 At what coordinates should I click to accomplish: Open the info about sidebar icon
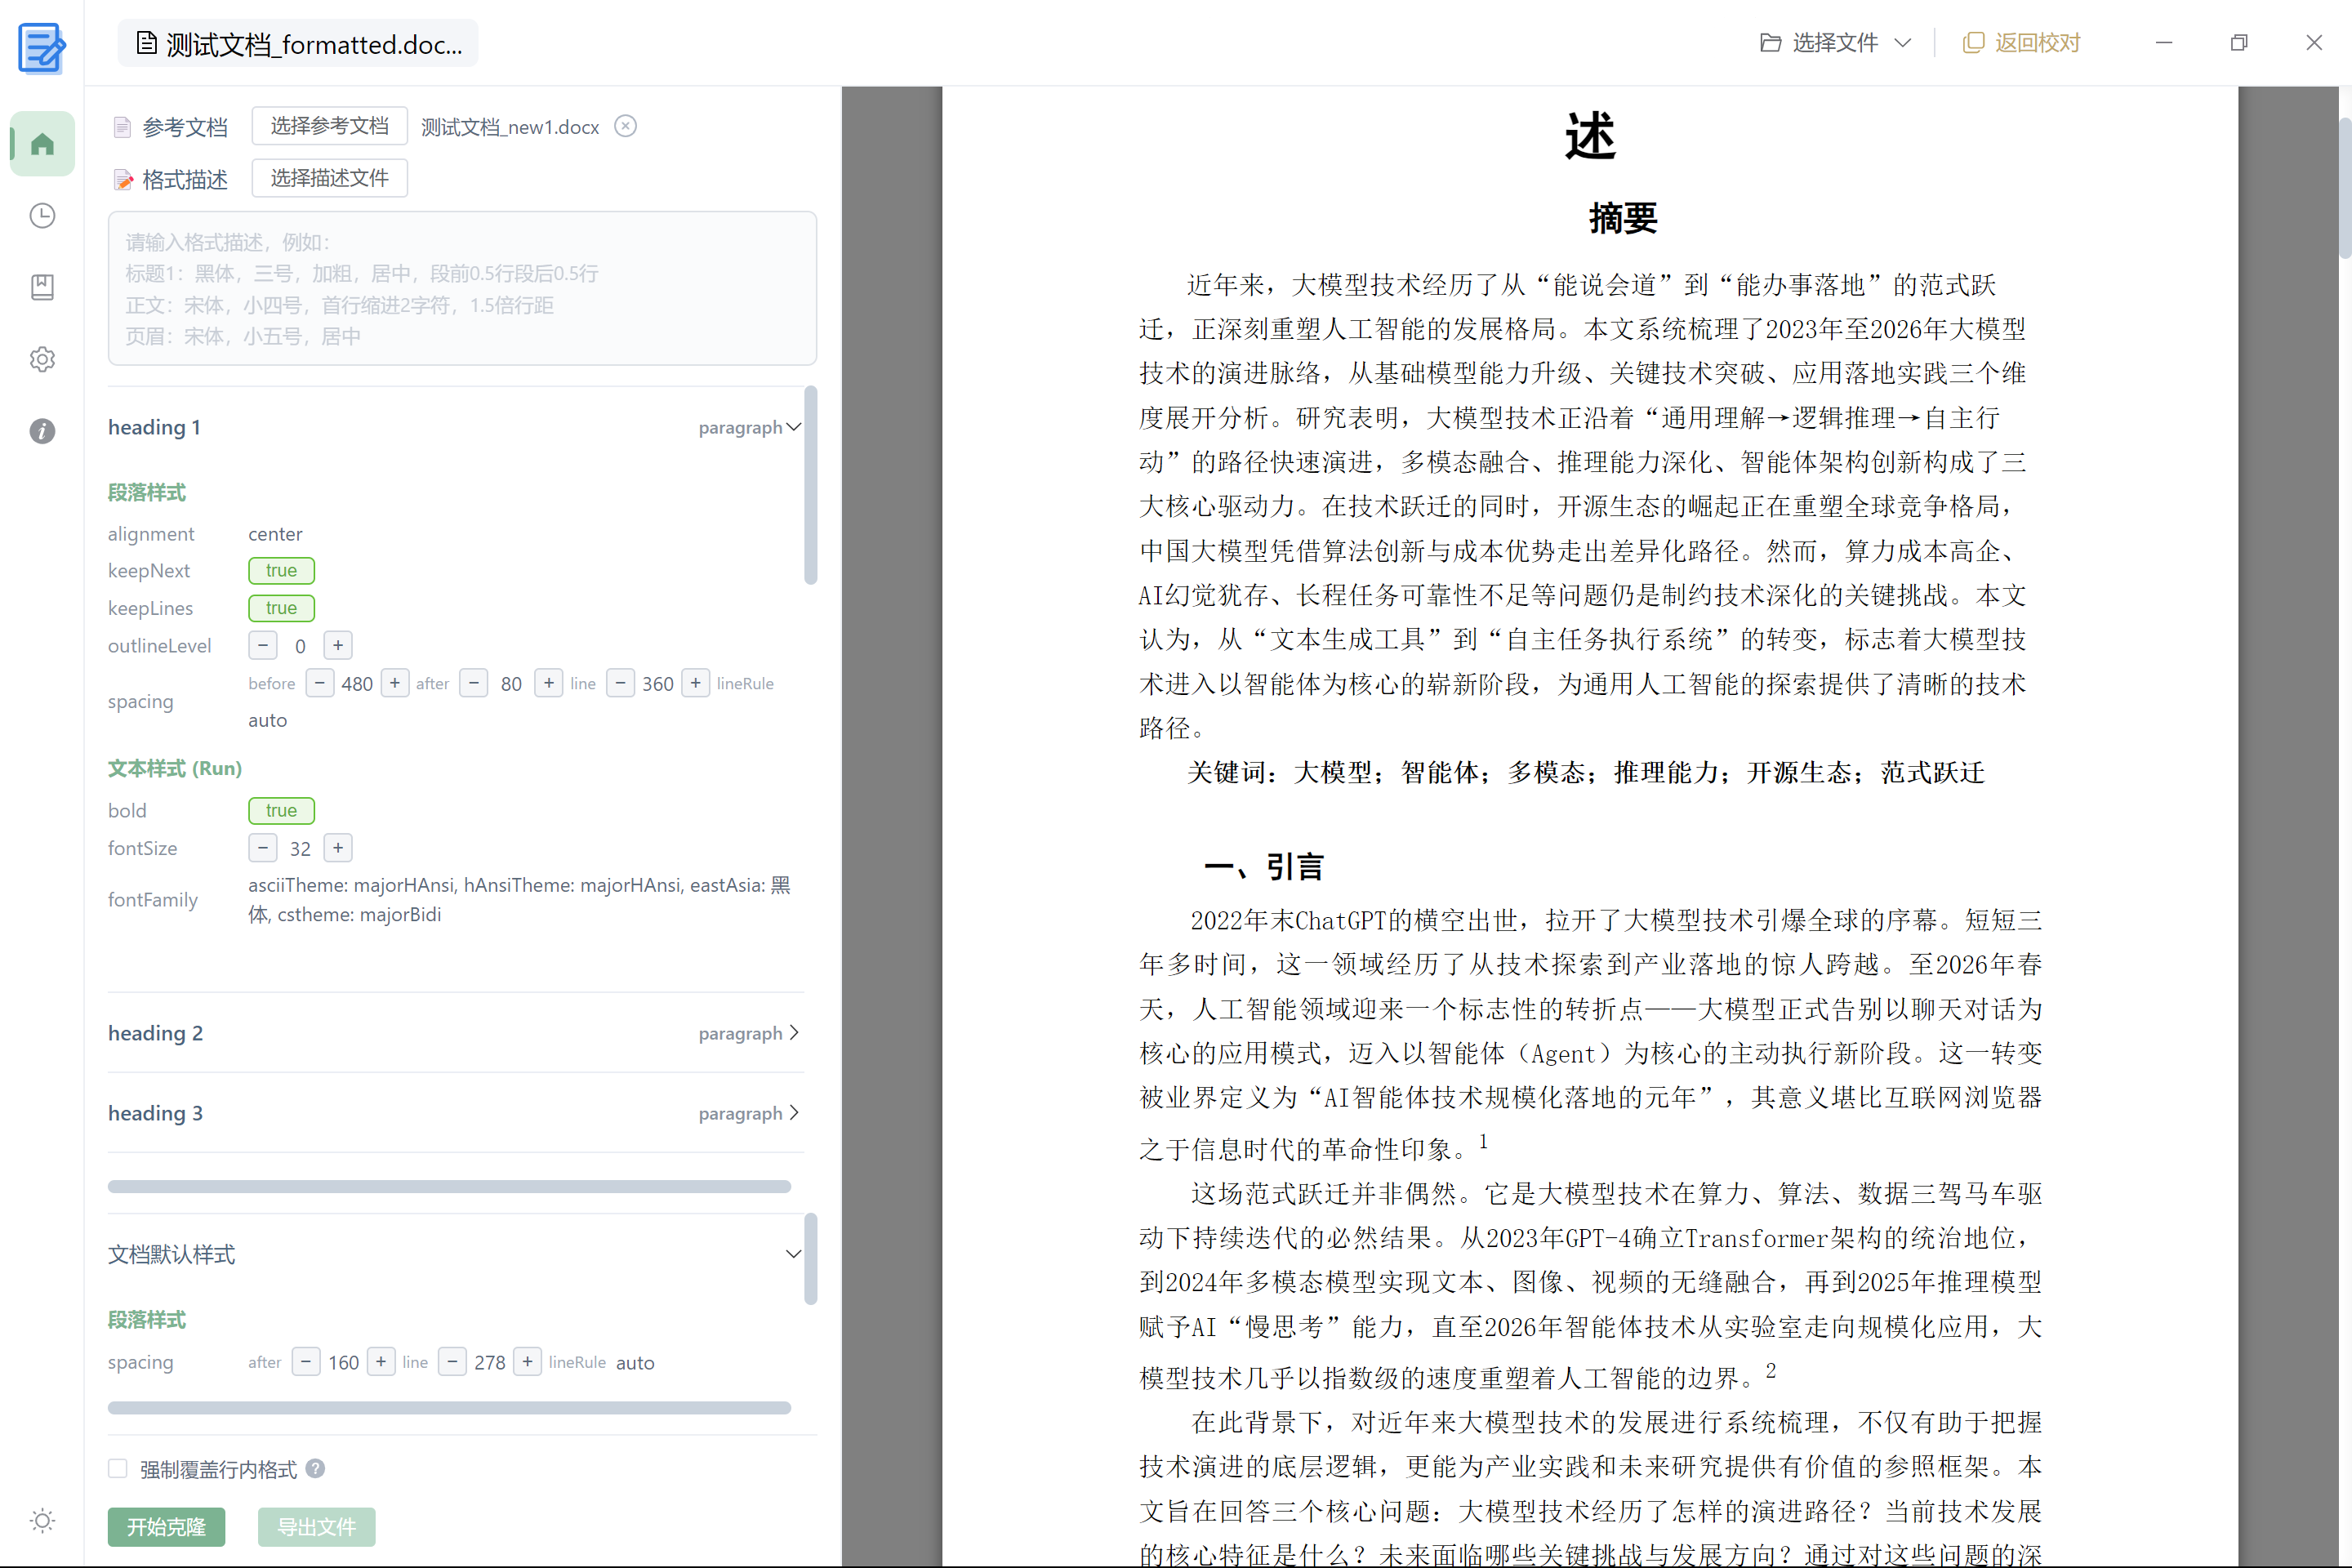click(x=42, y=431)
